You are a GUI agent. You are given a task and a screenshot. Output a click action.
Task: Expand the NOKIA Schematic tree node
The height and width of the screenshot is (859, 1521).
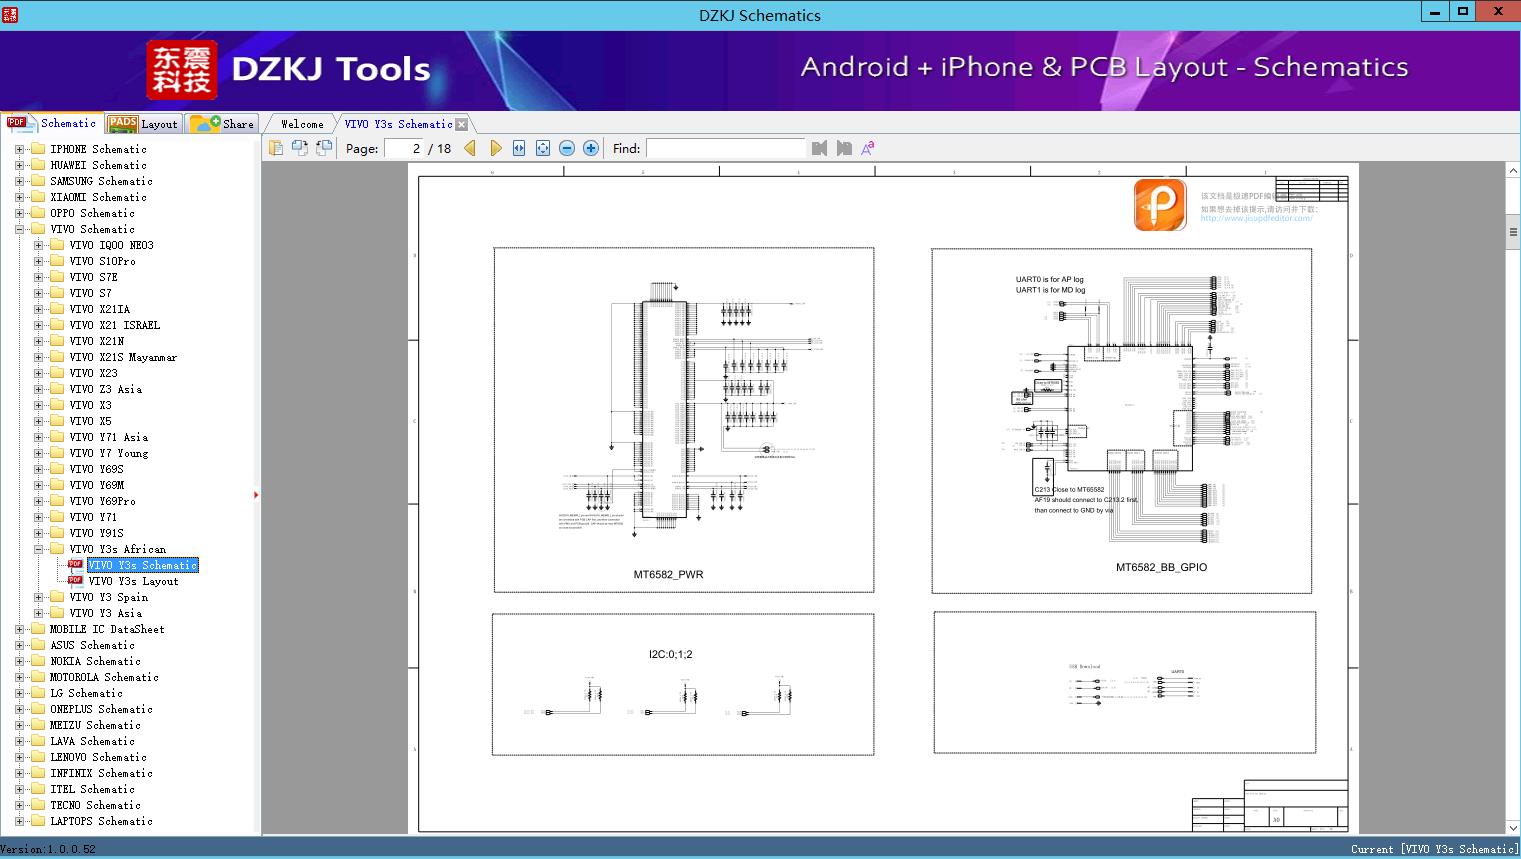coord(18,661)
